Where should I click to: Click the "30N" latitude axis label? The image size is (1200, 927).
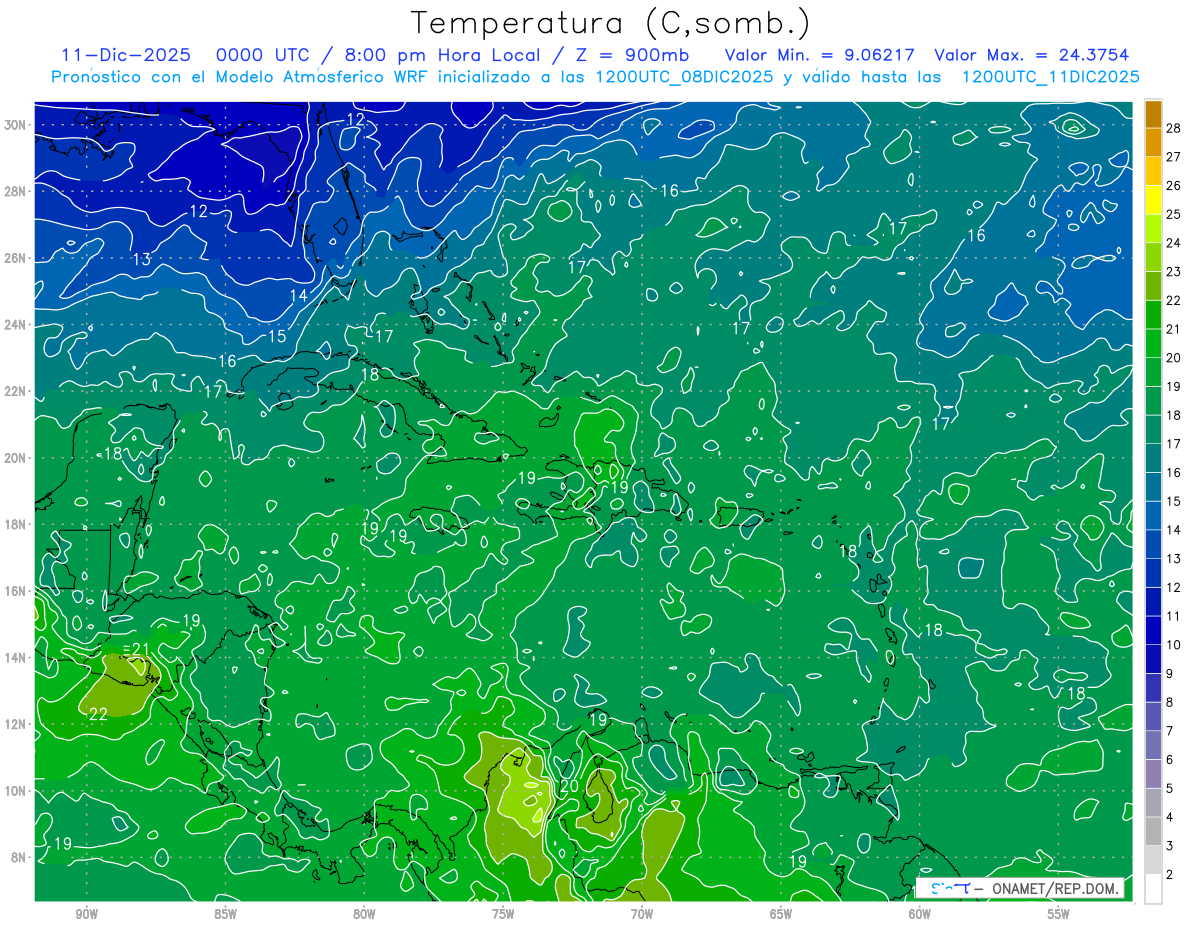(x=17, y=125)
